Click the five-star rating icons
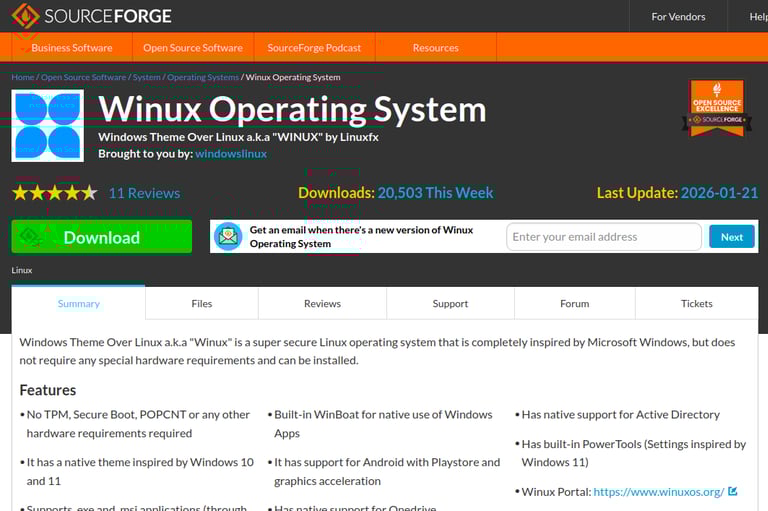Viewport: 768px width, 511px height. [55, 193]
